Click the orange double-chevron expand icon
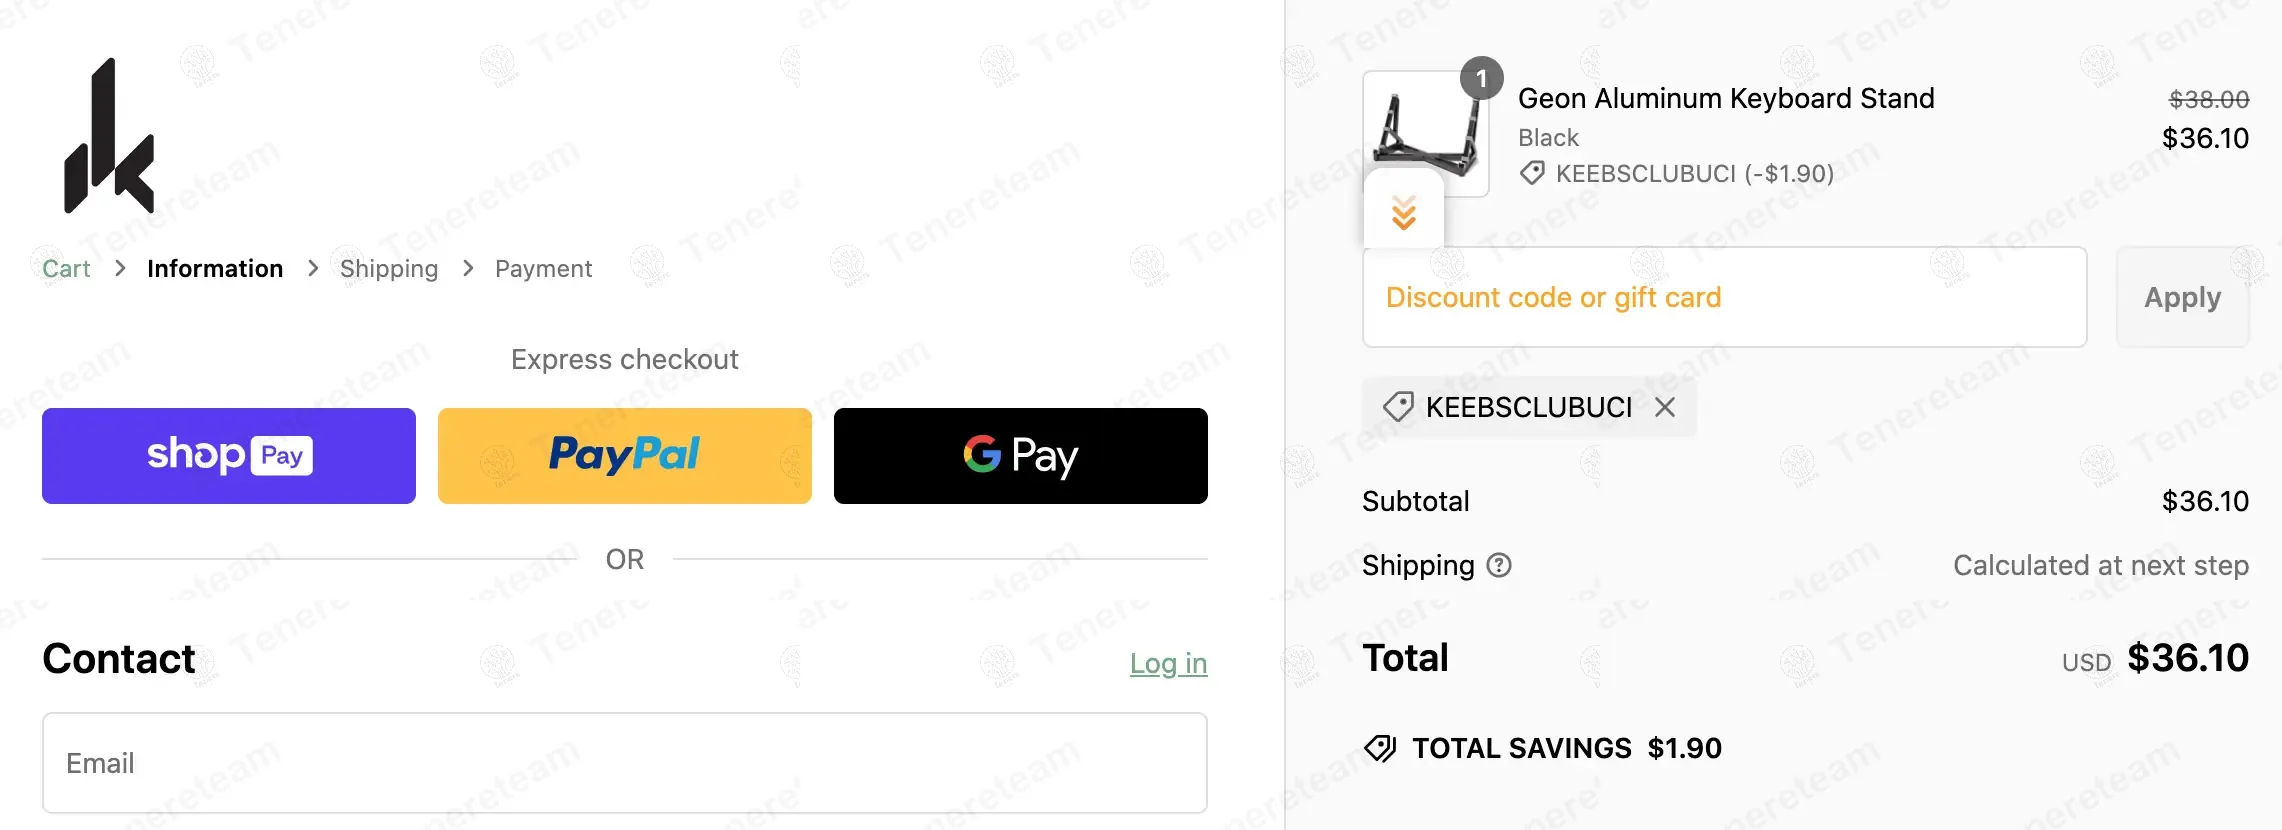The height and width of the screenshot is (830, 2282). pos(1404,213)
